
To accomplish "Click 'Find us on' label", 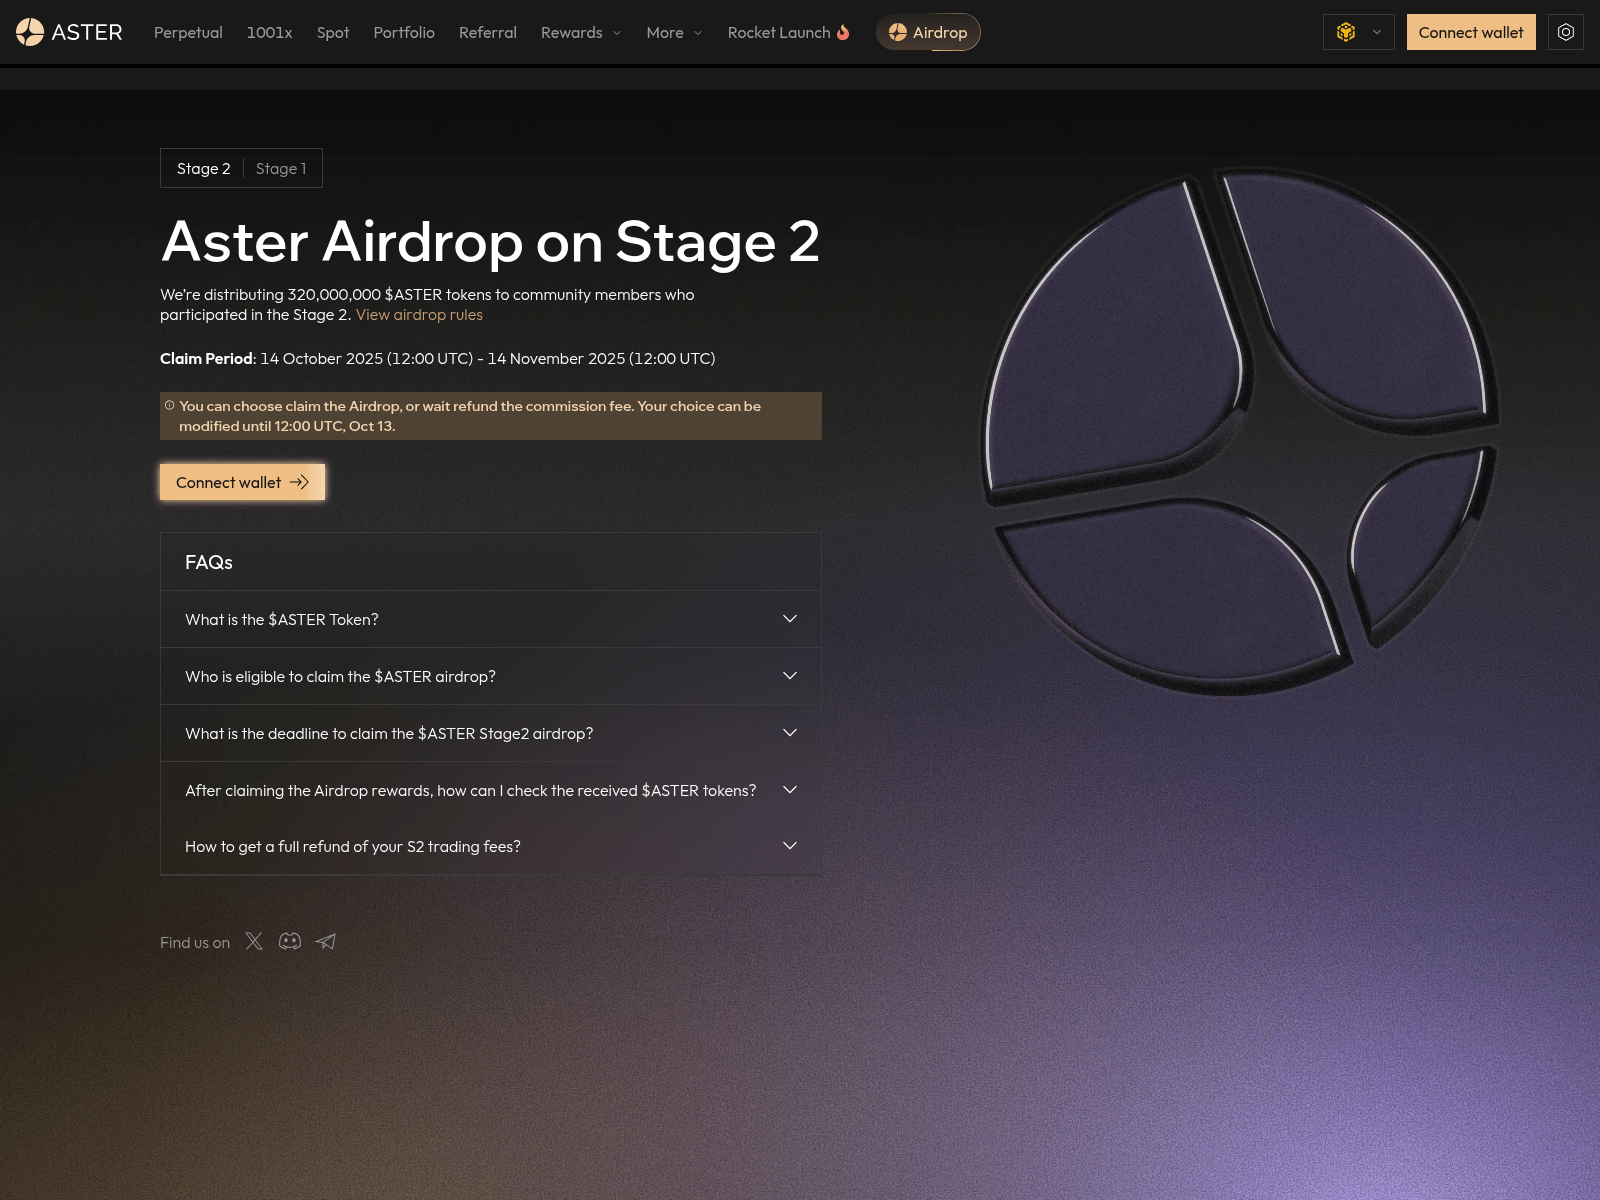I will coord(195,942).
